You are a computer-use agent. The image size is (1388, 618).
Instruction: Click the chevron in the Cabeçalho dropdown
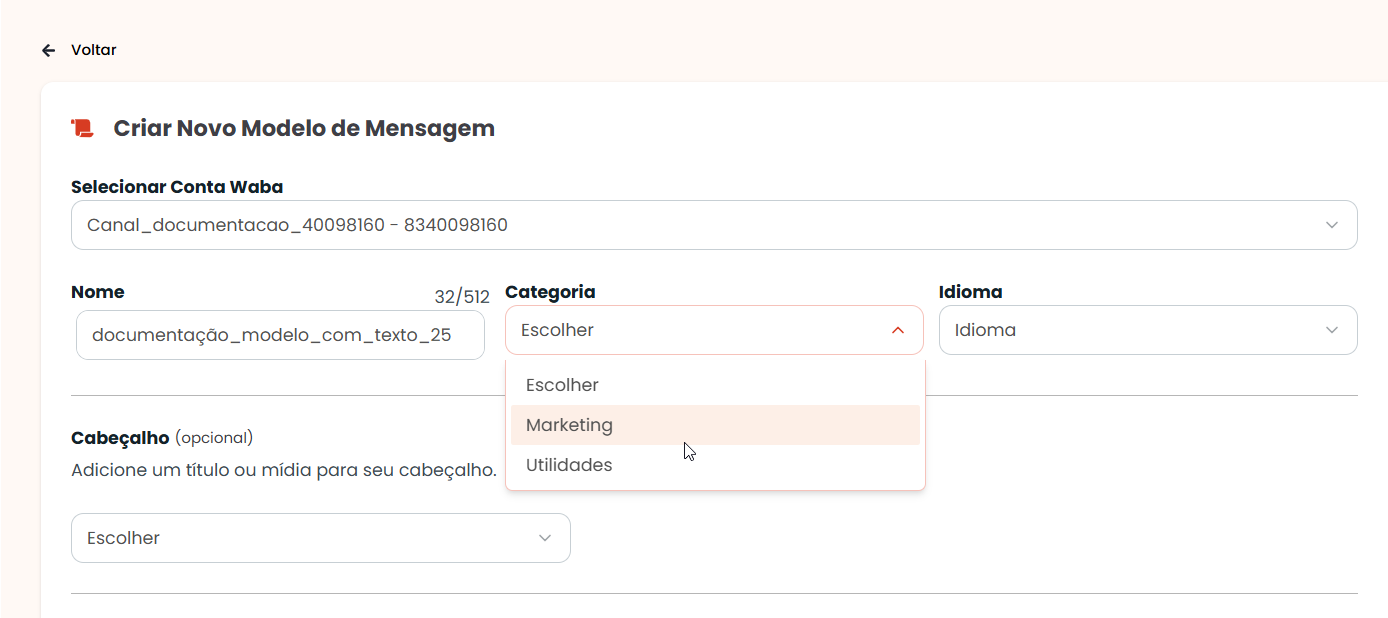point(545,538)
